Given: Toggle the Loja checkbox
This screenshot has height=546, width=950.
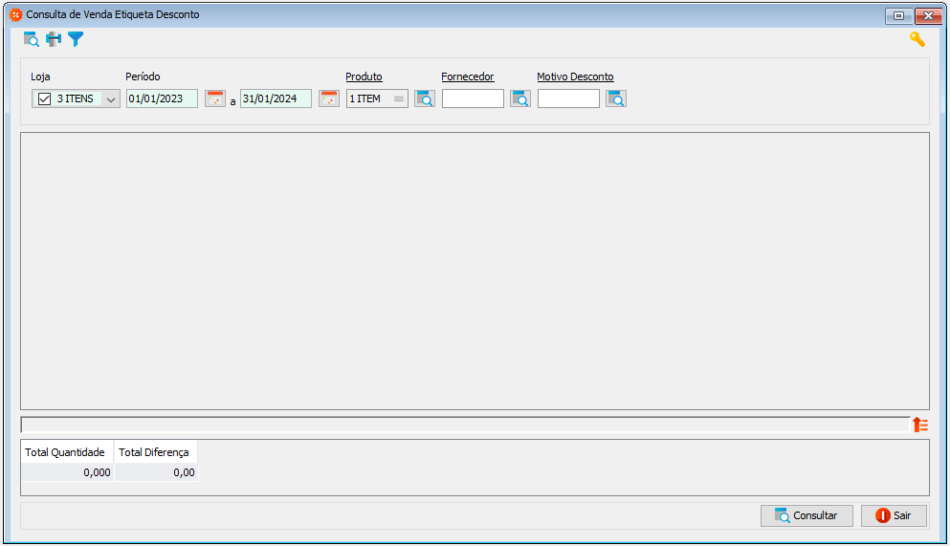Looking at the screenshot, I should [44, 99].
